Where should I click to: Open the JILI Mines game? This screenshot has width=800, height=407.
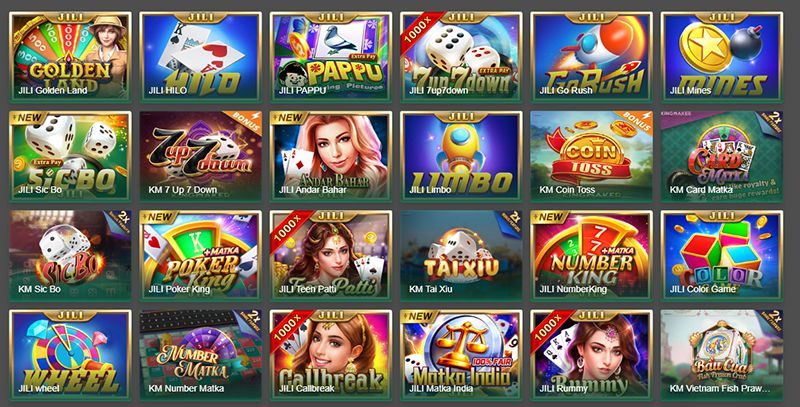722,57
